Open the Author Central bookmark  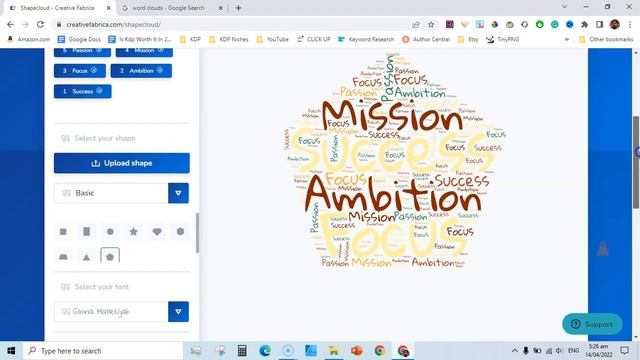[x=426, y=39]
